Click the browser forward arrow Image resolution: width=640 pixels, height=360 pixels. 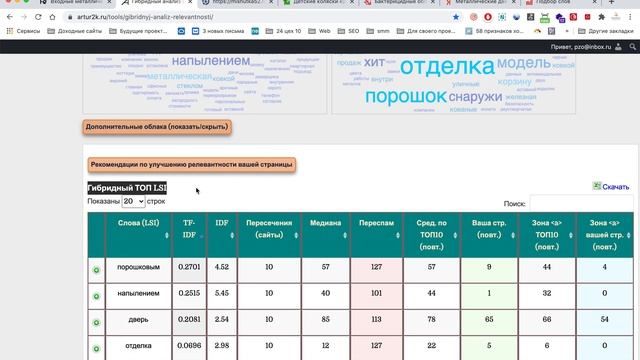[x=24, y=17]
